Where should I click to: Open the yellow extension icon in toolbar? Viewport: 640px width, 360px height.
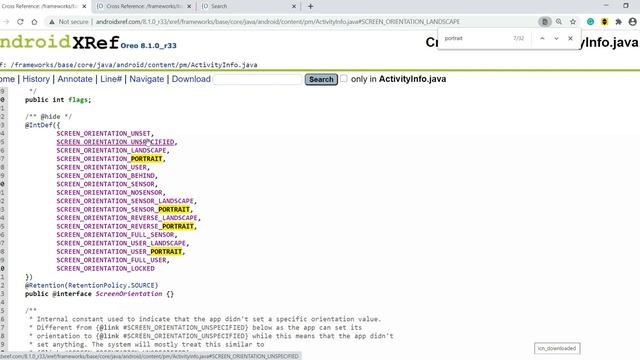coord(604,22)
